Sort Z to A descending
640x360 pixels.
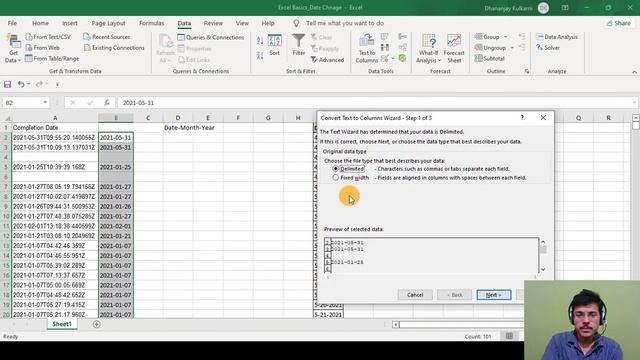click(260, 55)
